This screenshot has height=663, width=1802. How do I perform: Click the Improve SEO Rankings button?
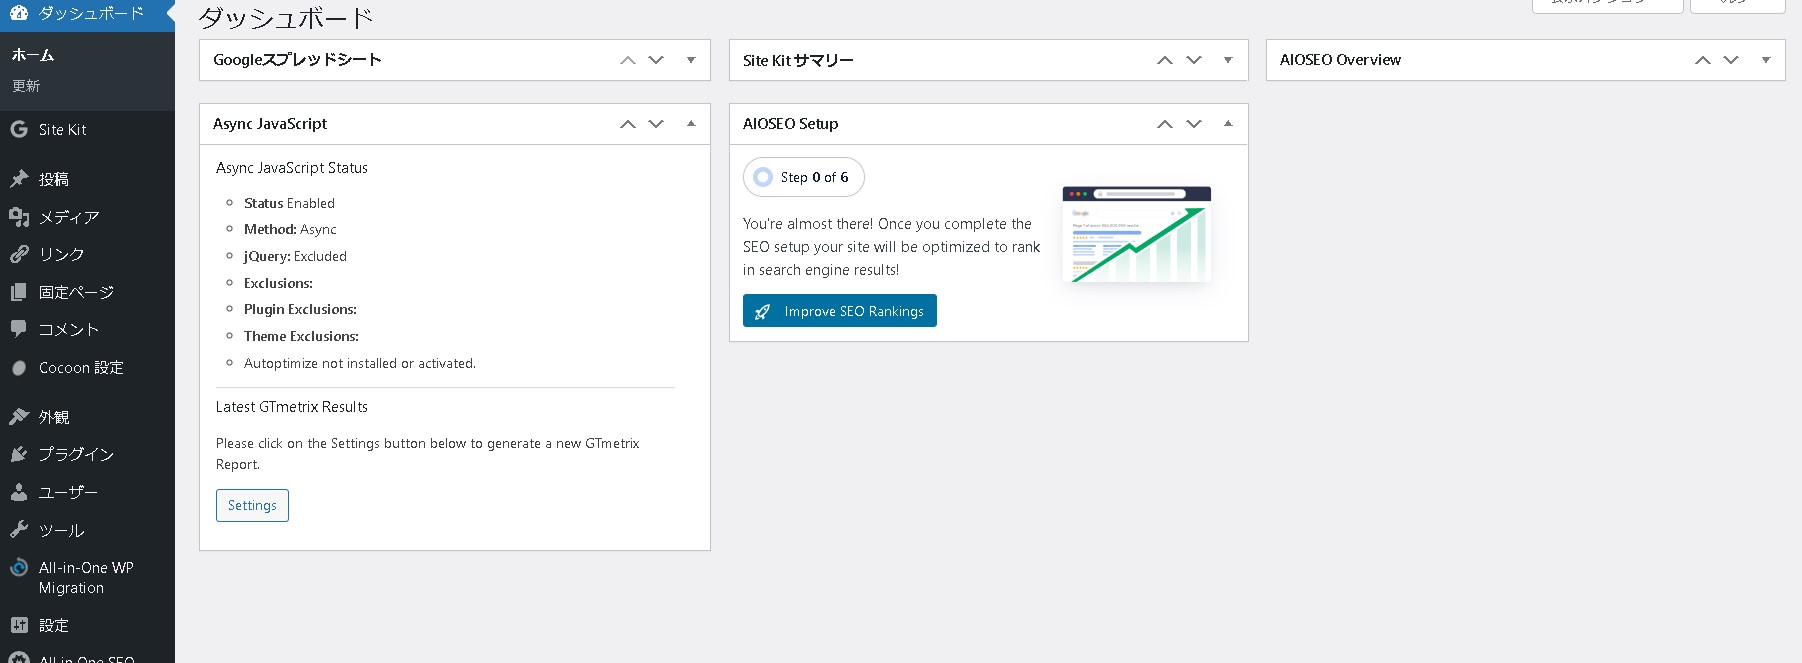point(839,311)
